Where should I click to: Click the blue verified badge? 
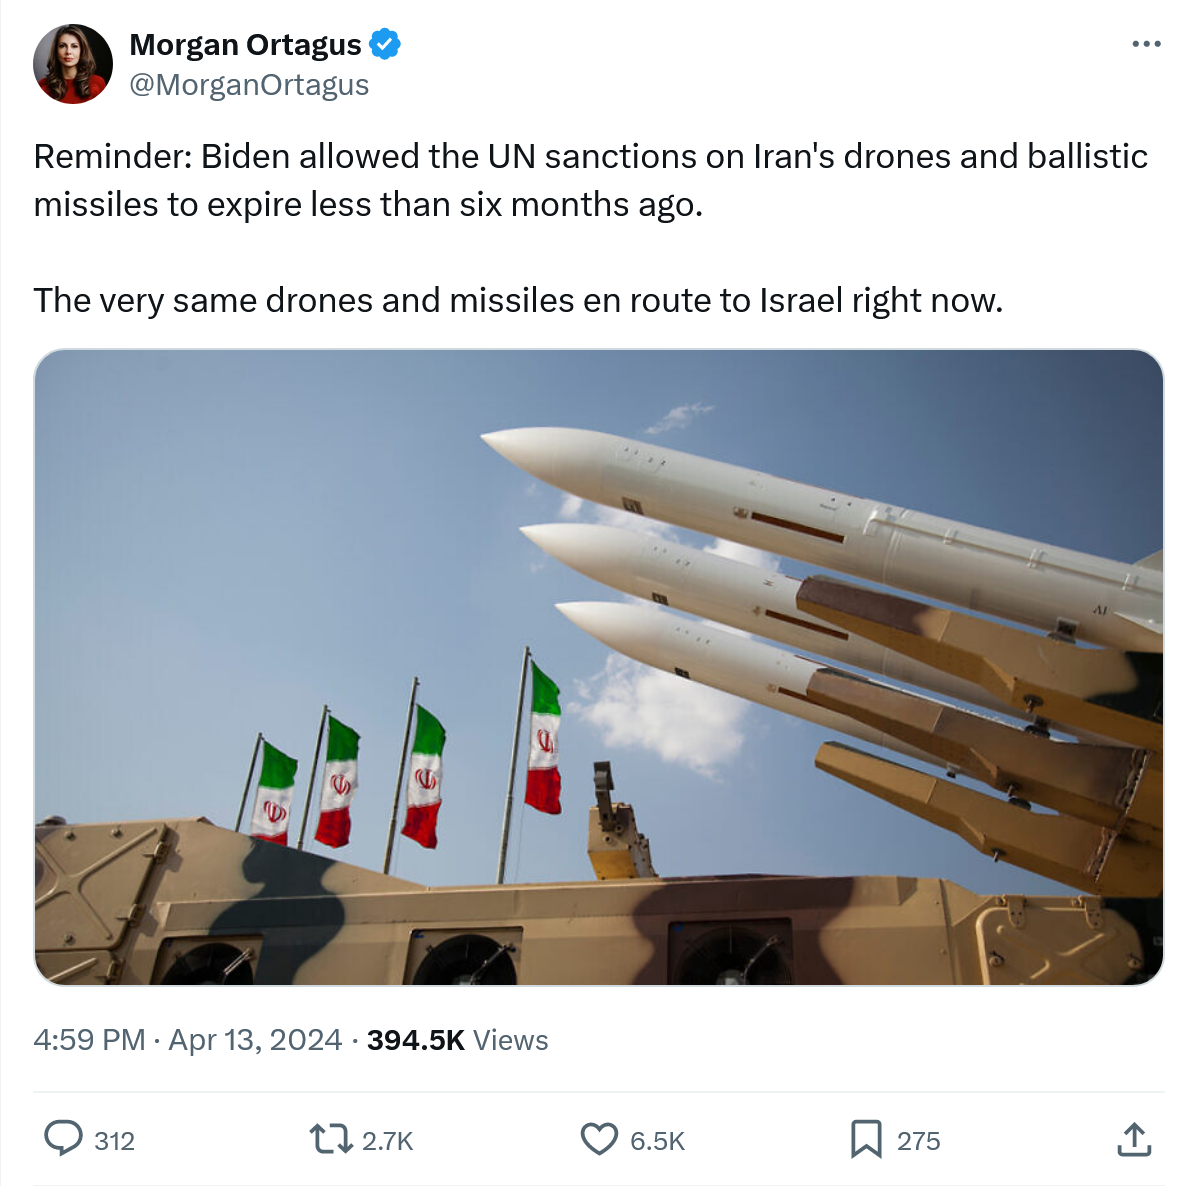click(385, 44)
